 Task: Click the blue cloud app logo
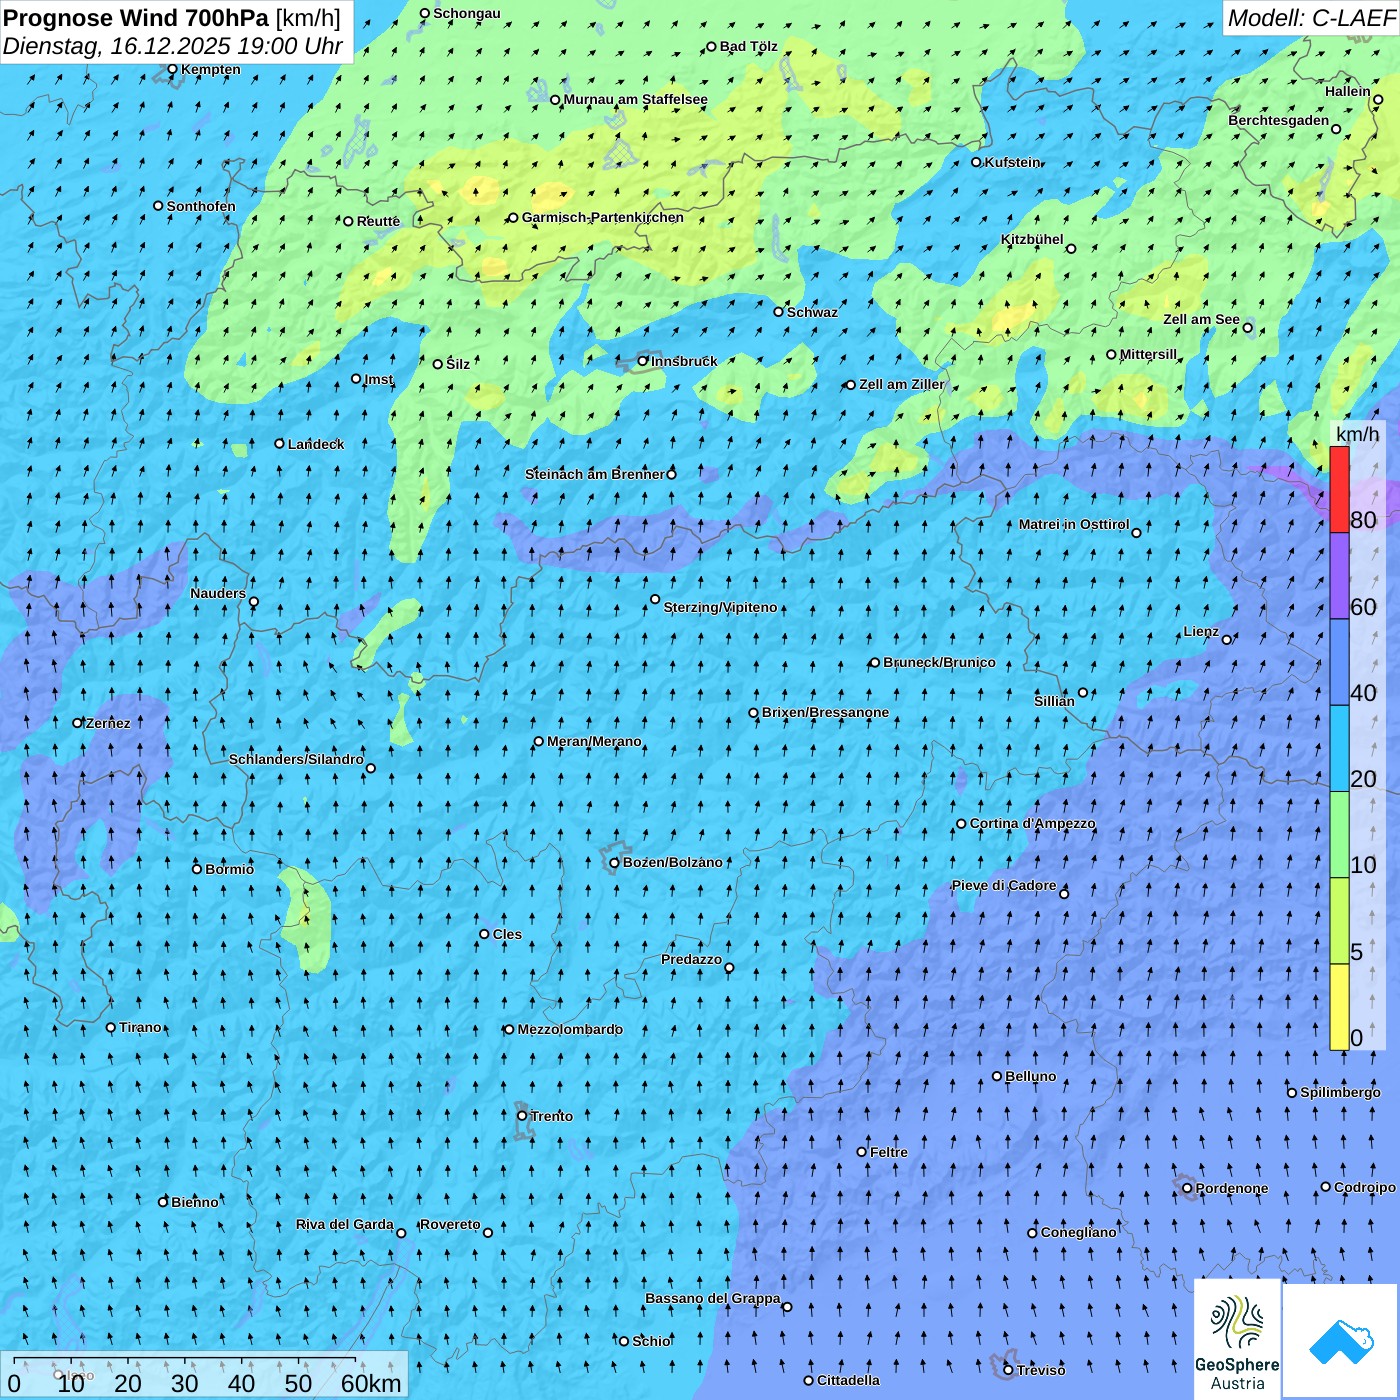[x=1341, y=1341]
